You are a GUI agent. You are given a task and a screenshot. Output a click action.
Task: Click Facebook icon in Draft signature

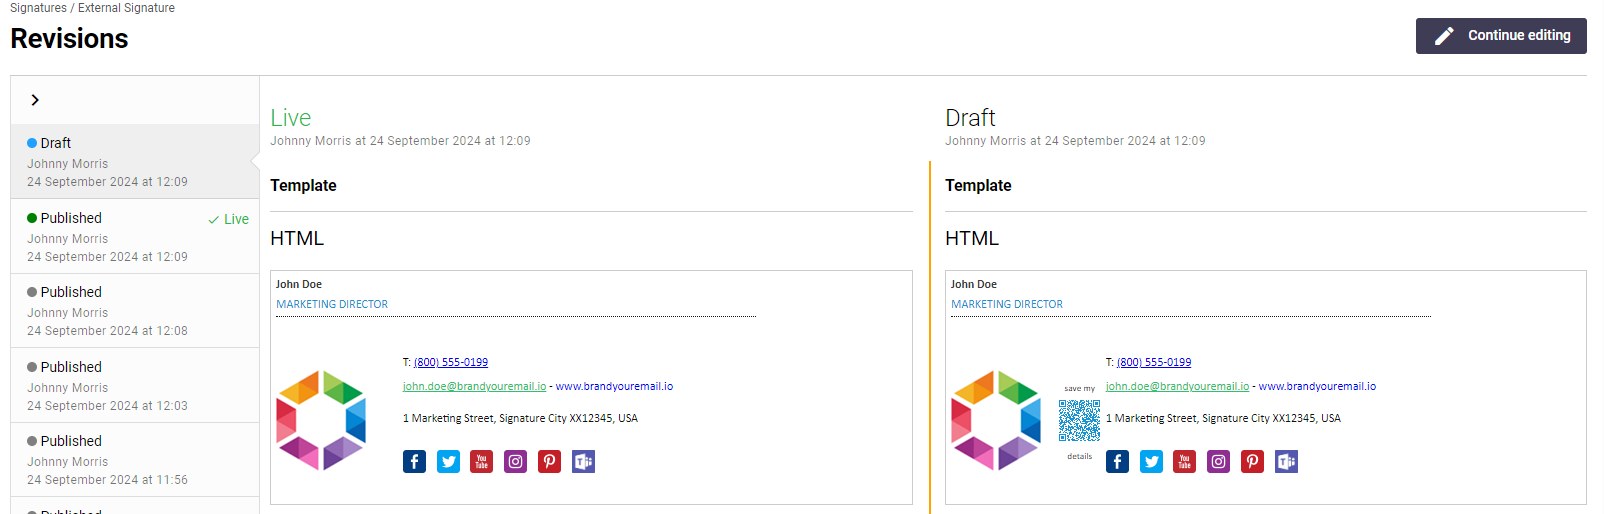pyautogui.click(x=1118, y=461)
